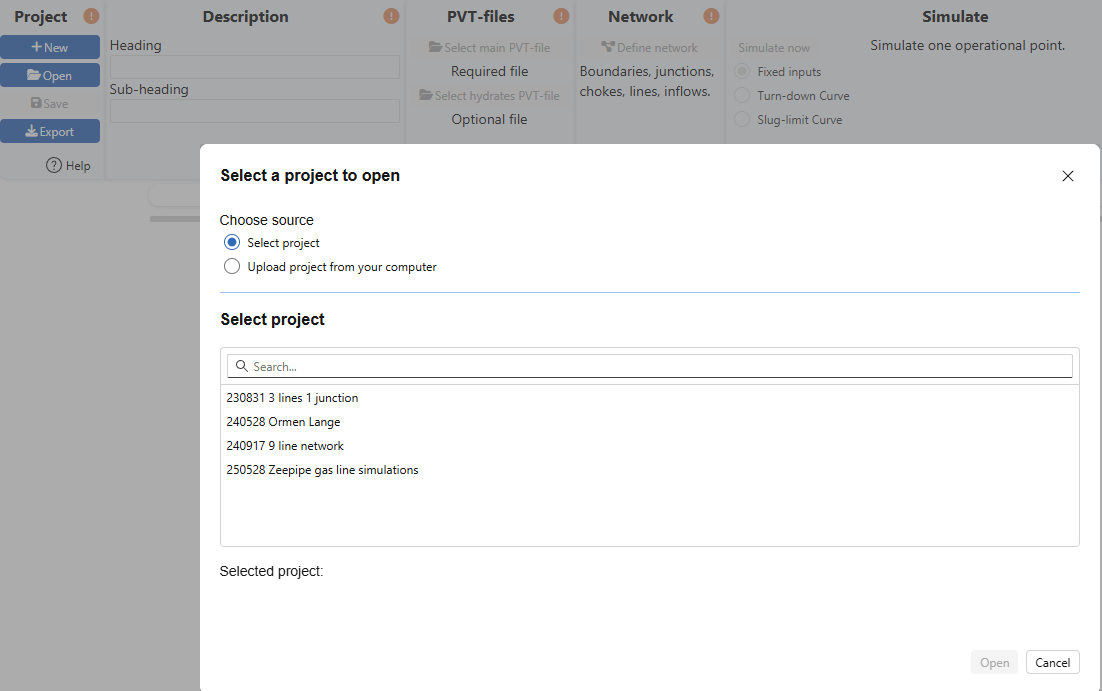The image size is (1102, 691).
Task: Click the Project warning indicator icon
Action: pos(91,15)
